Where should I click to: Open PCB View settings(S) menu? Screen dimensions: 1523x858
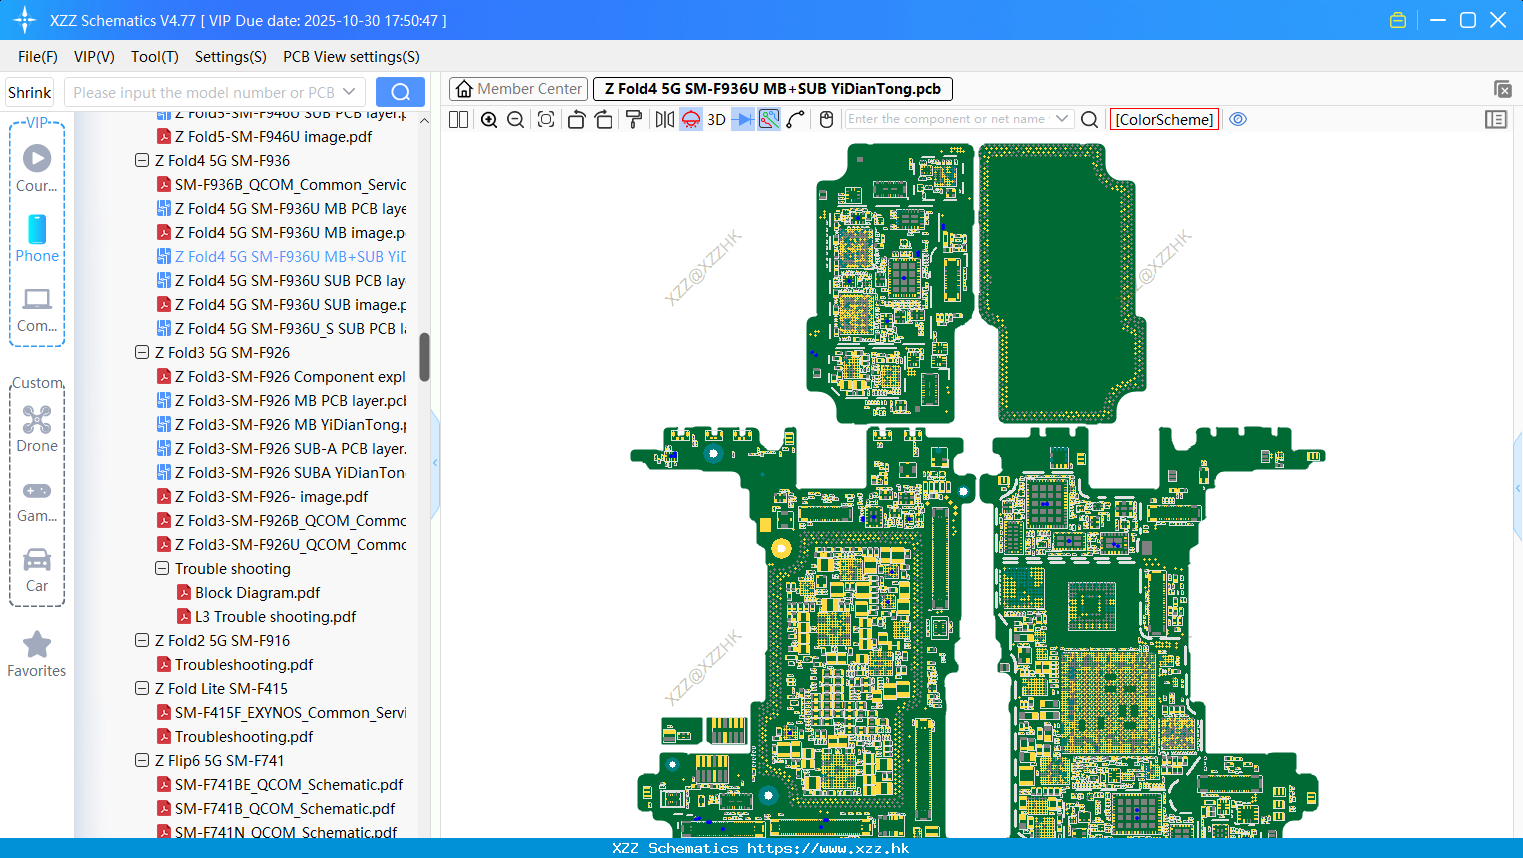coord(351,57)
